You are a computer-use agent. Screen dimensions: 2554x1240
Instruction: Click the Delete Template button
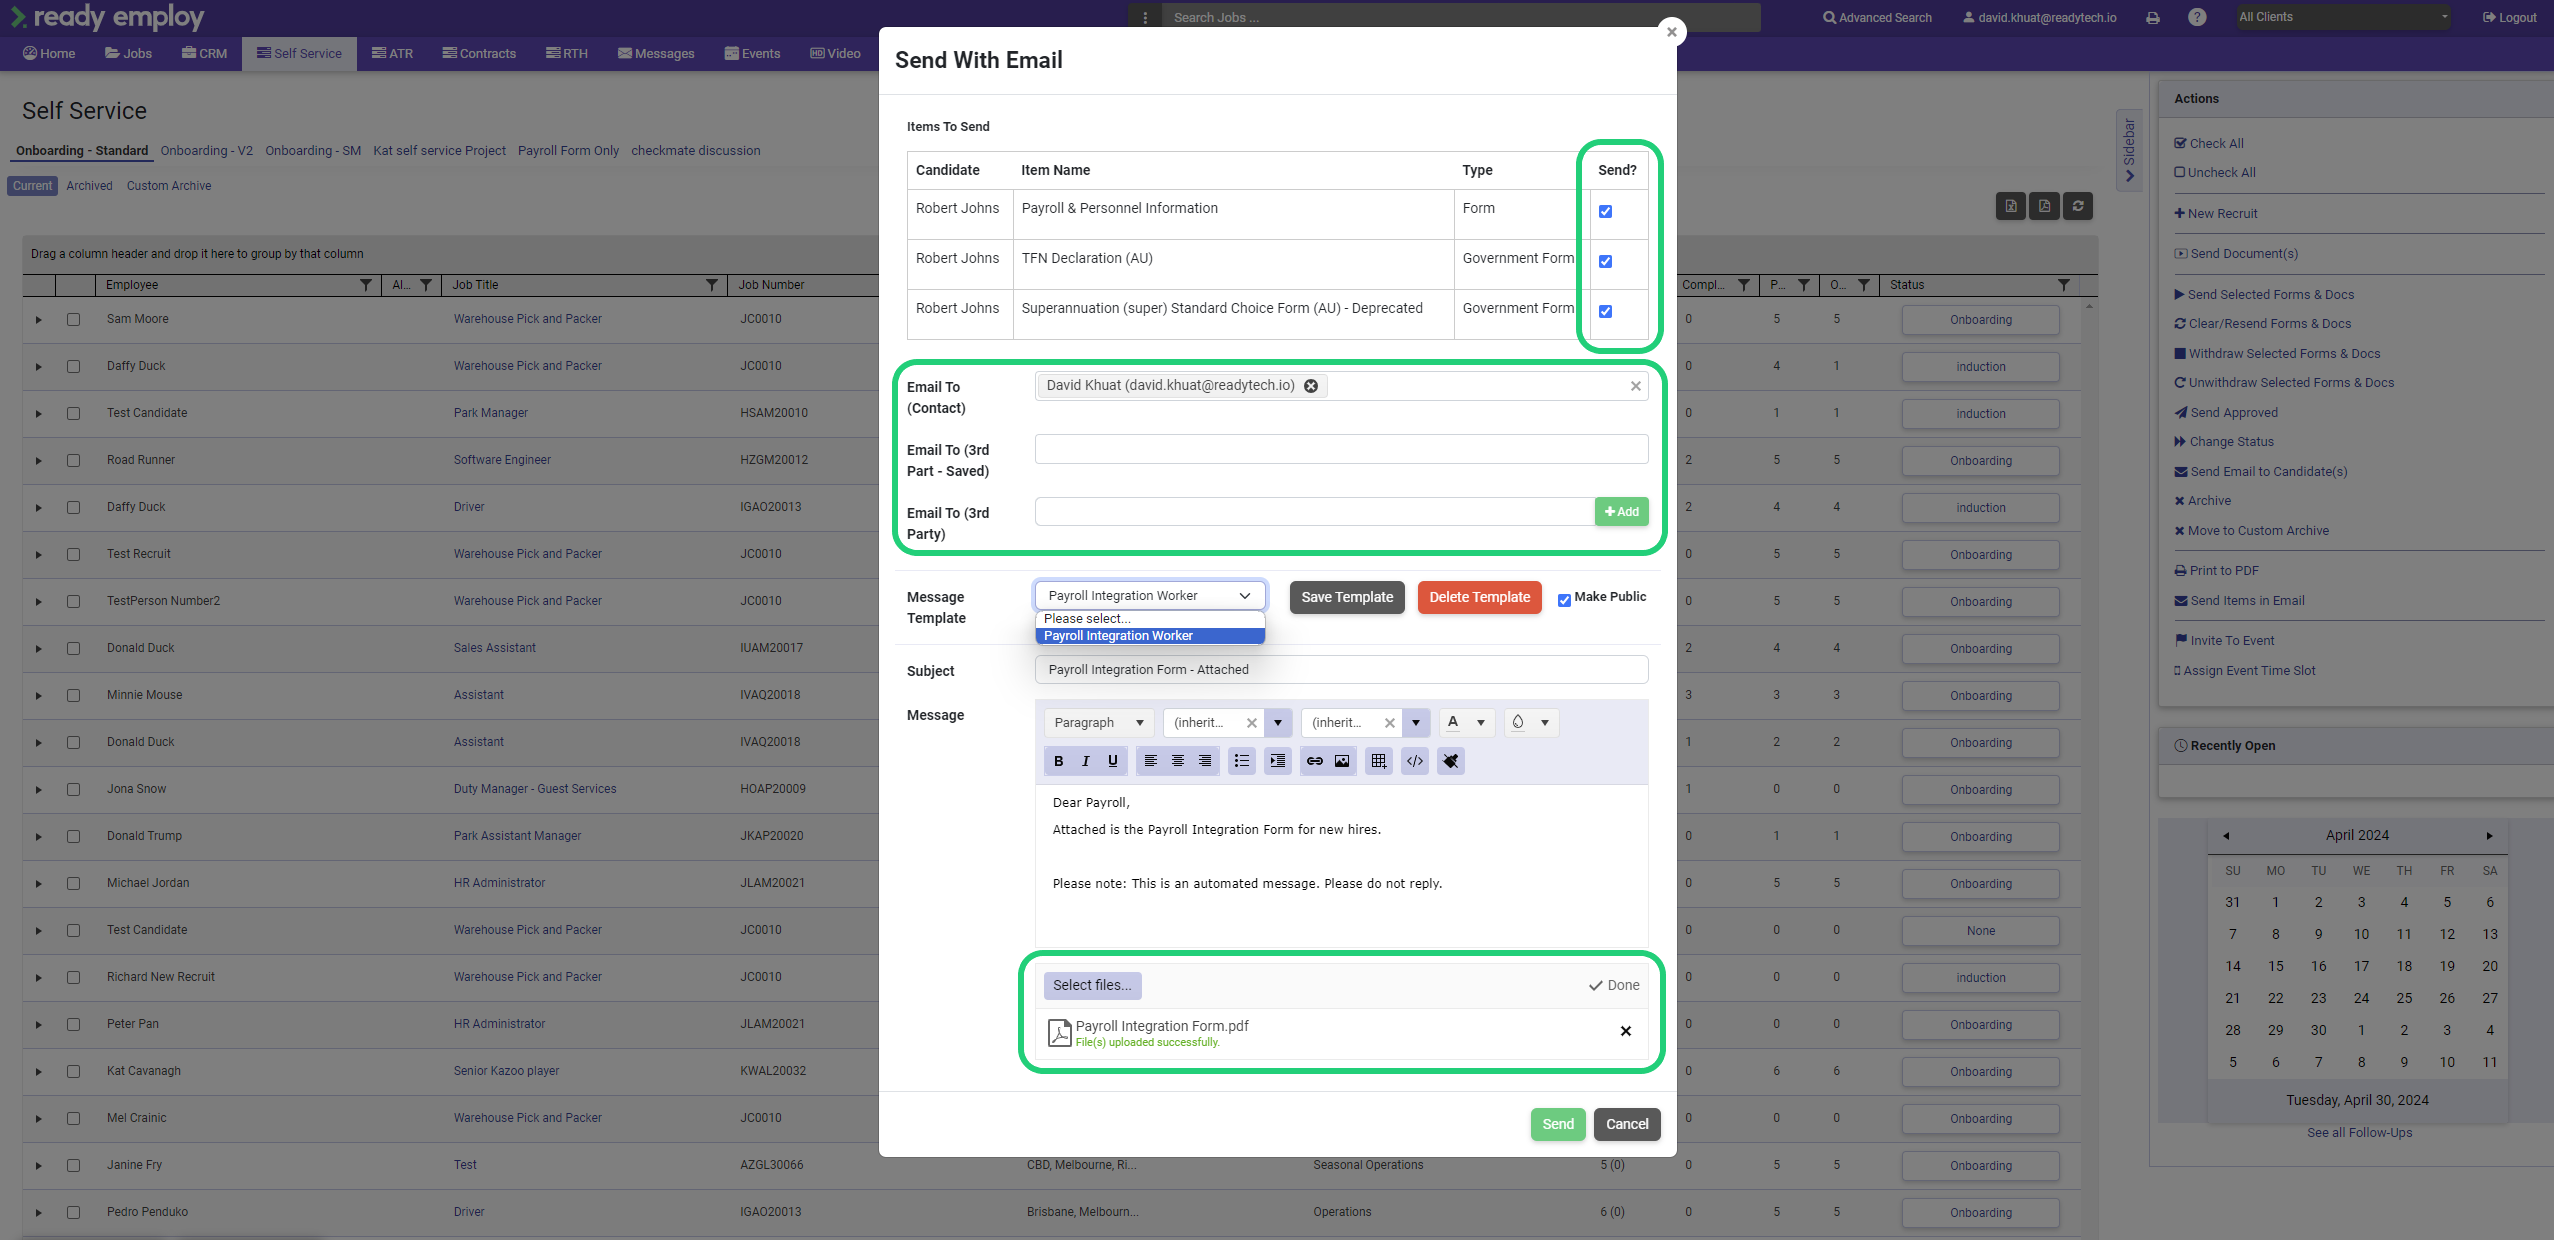tap(1479, 597)
